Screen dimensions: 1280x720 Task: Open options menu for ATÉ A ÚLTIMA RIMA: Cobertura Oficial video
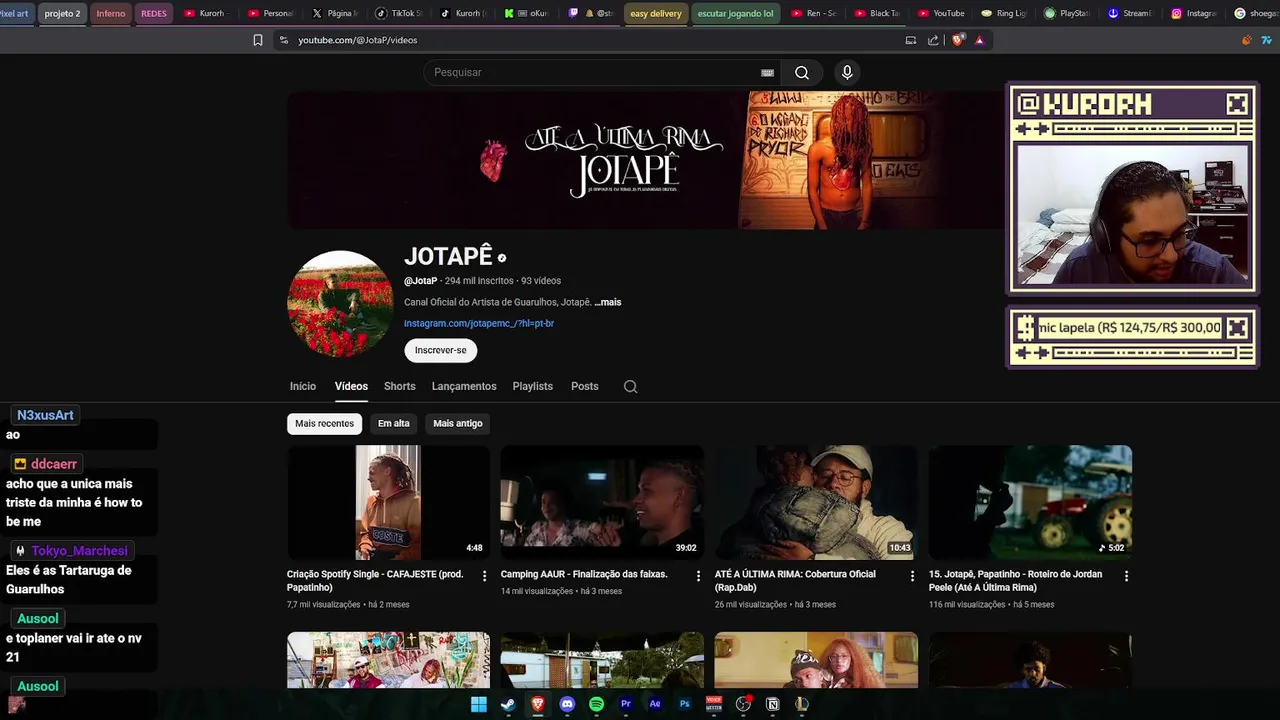[912, 576]
